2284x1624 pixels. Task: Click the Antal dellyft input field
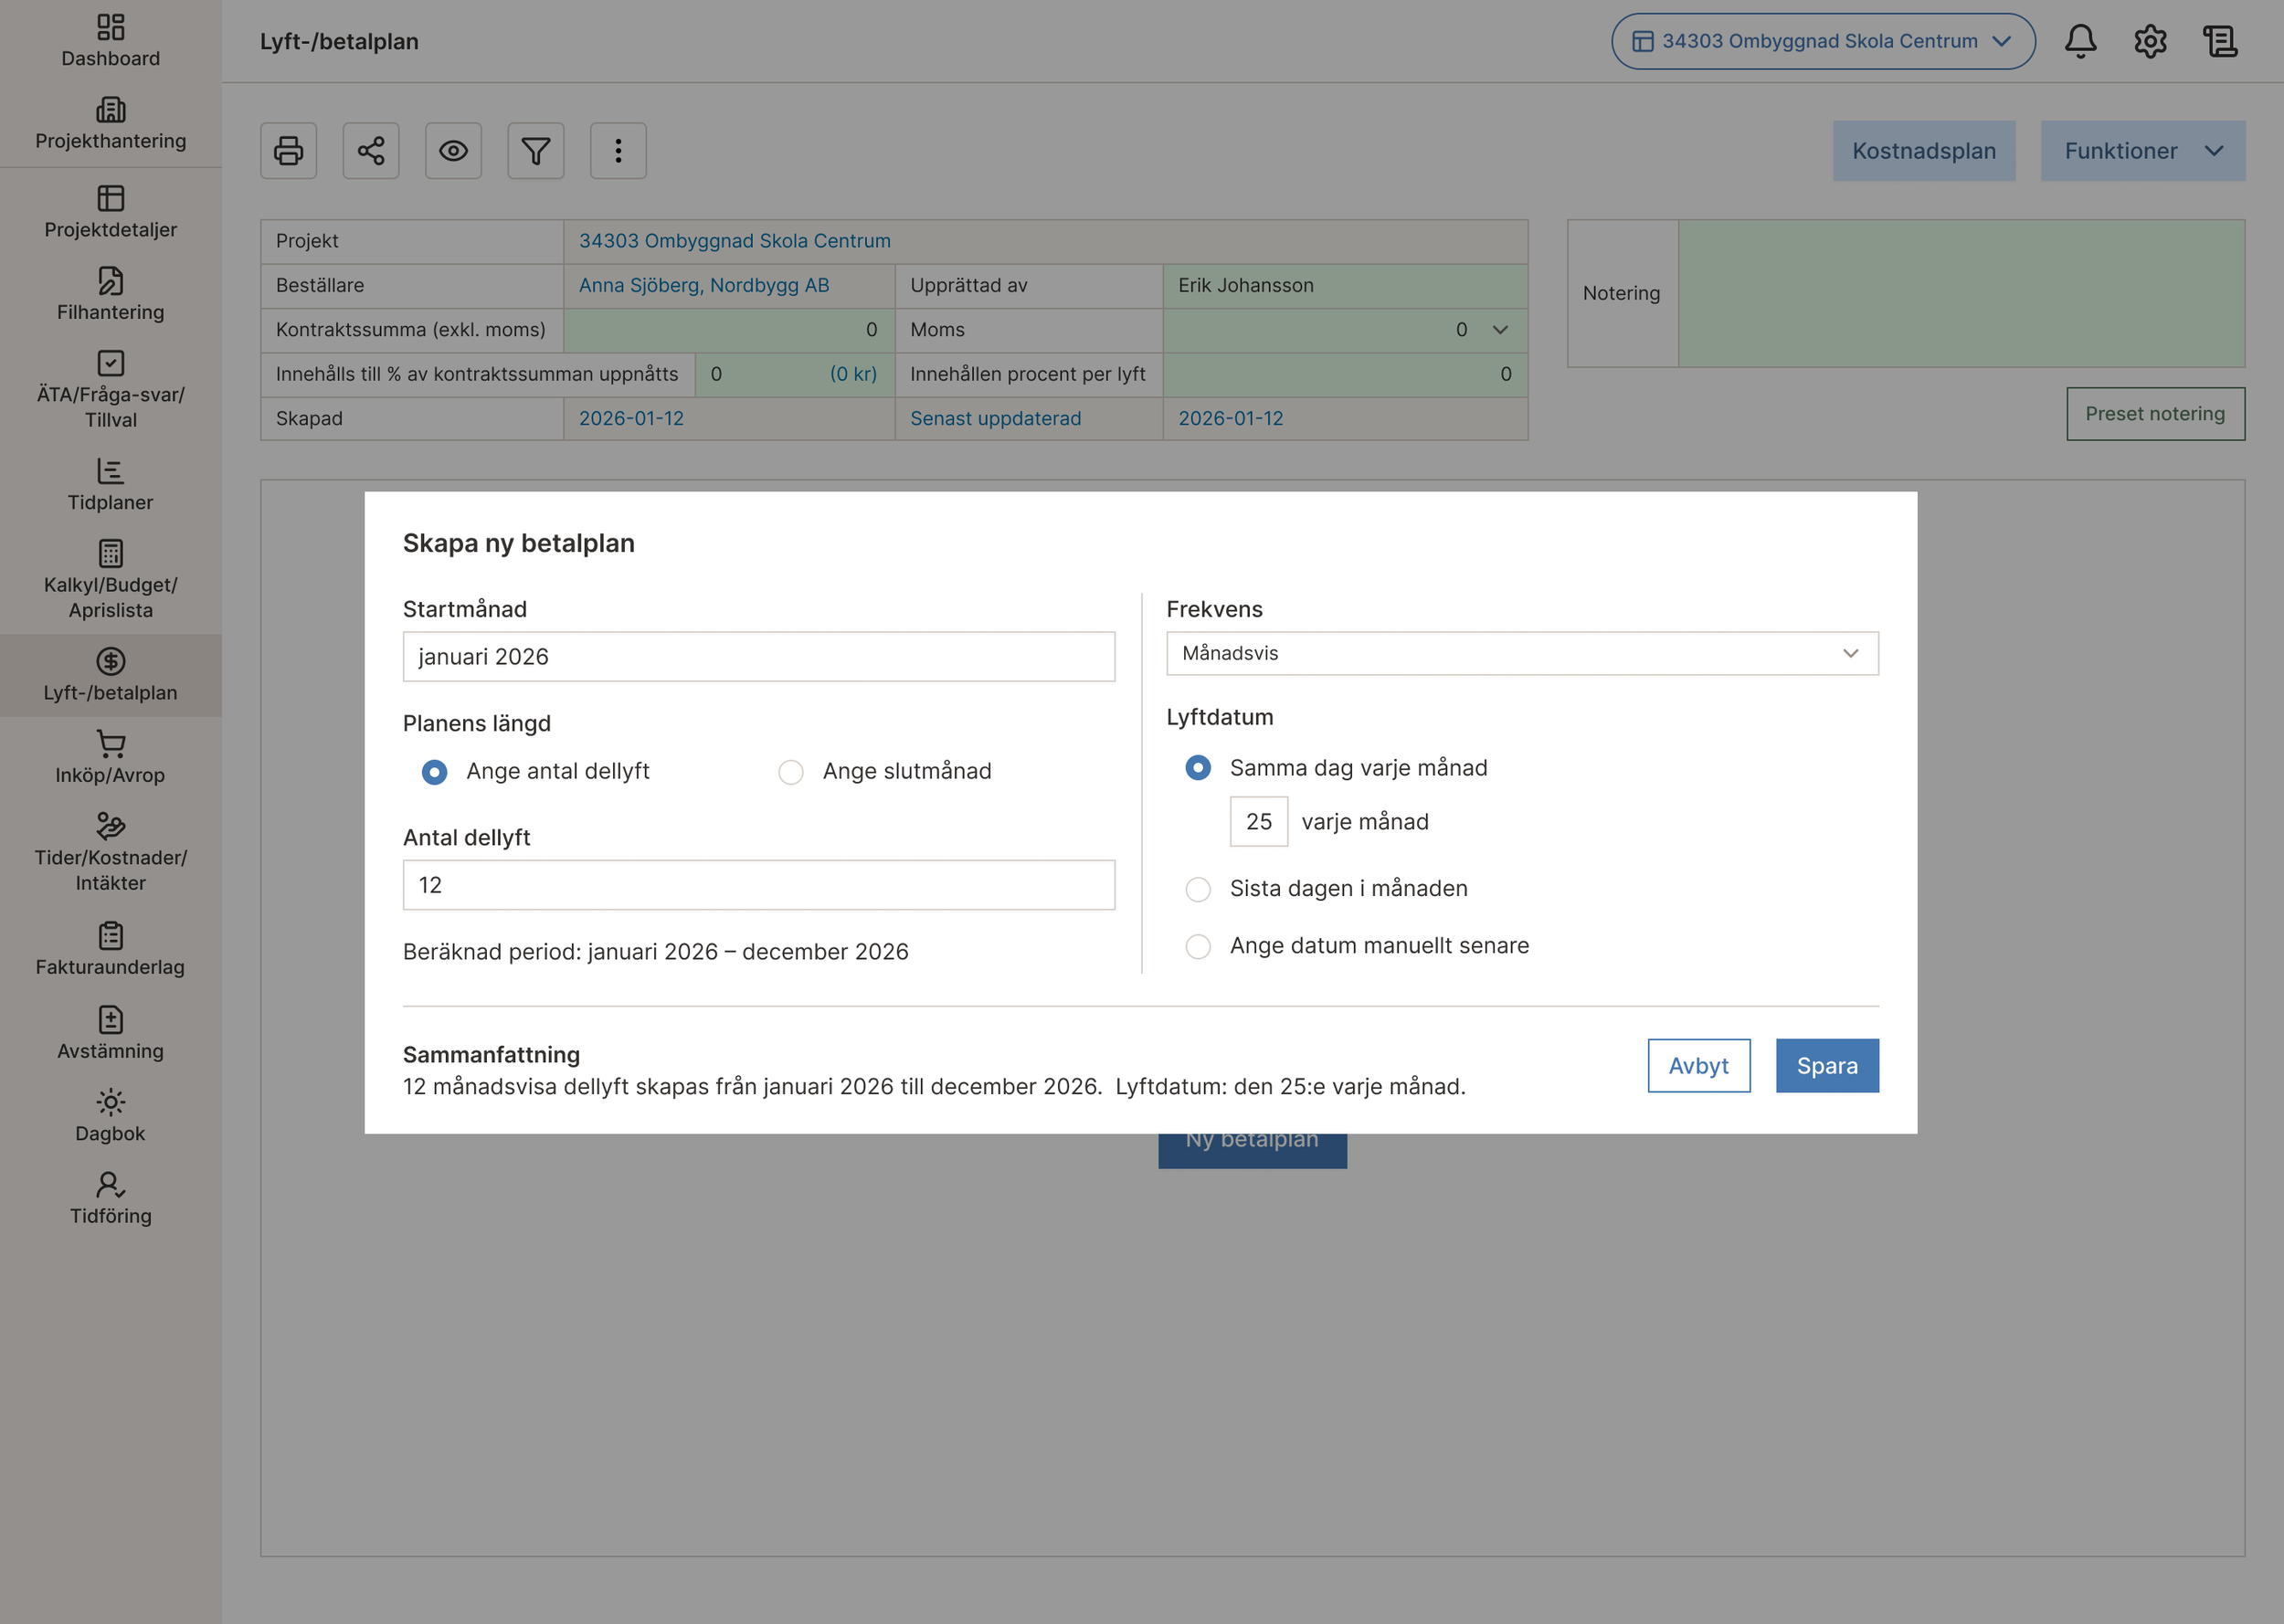(759, 885)
